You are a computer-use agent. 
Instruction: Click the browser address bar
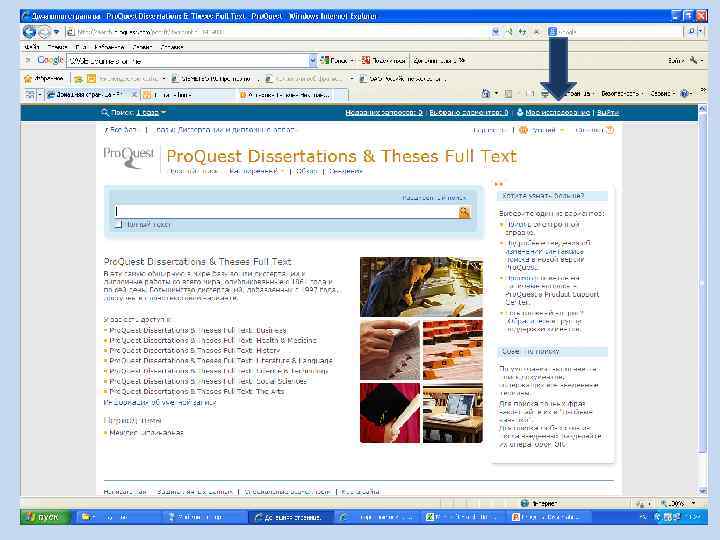[x=277, y=32]
